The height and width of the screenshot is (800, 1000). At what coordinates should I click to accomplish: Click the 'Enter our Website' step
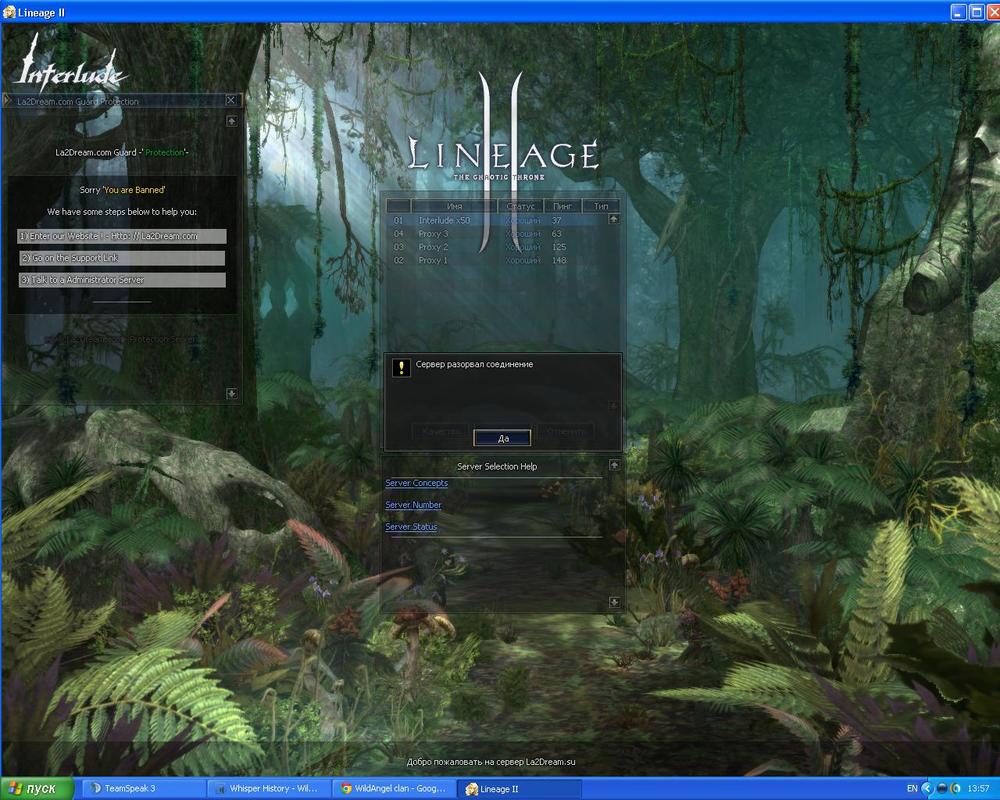click(122, 236)
